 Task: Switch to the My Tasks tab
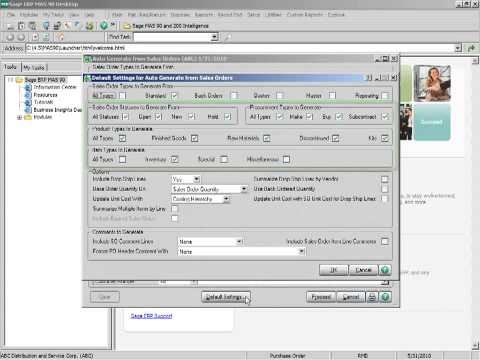pos(34,68)
